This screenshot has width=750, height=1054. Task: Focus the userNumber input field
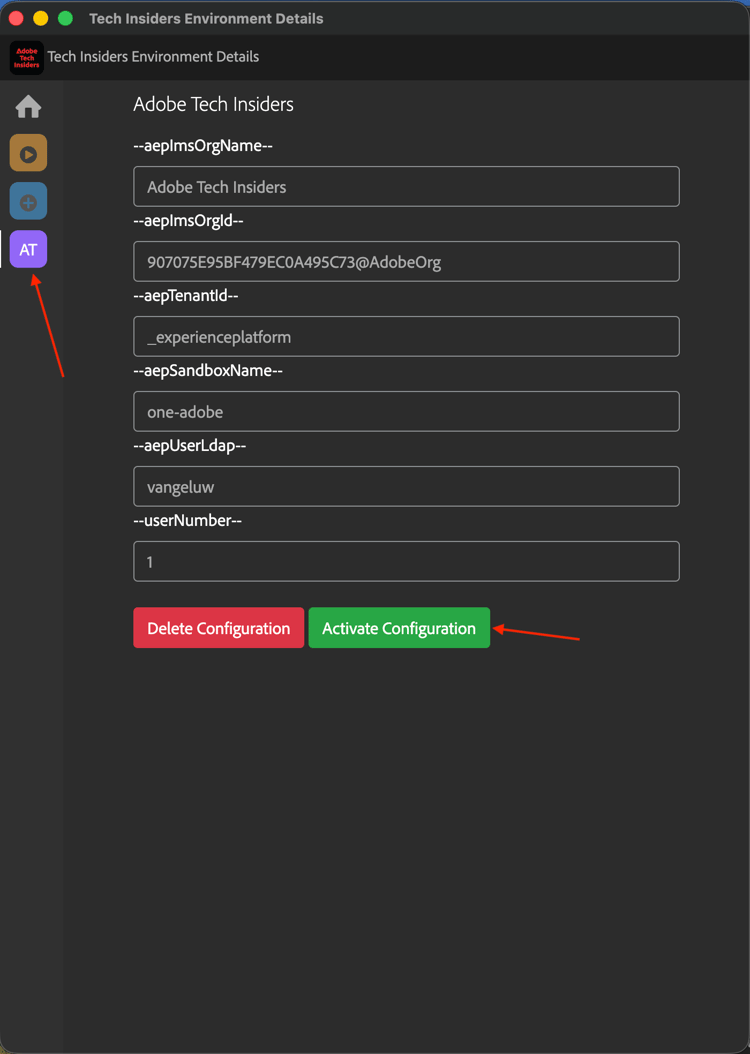click(407, 561)
